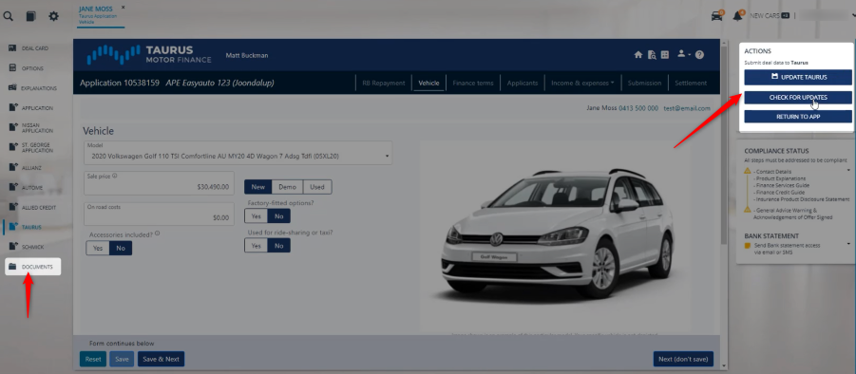The image size is (856, 374).
Task: Click the Contact Details warning triangle icon
Action: point(747,171)
